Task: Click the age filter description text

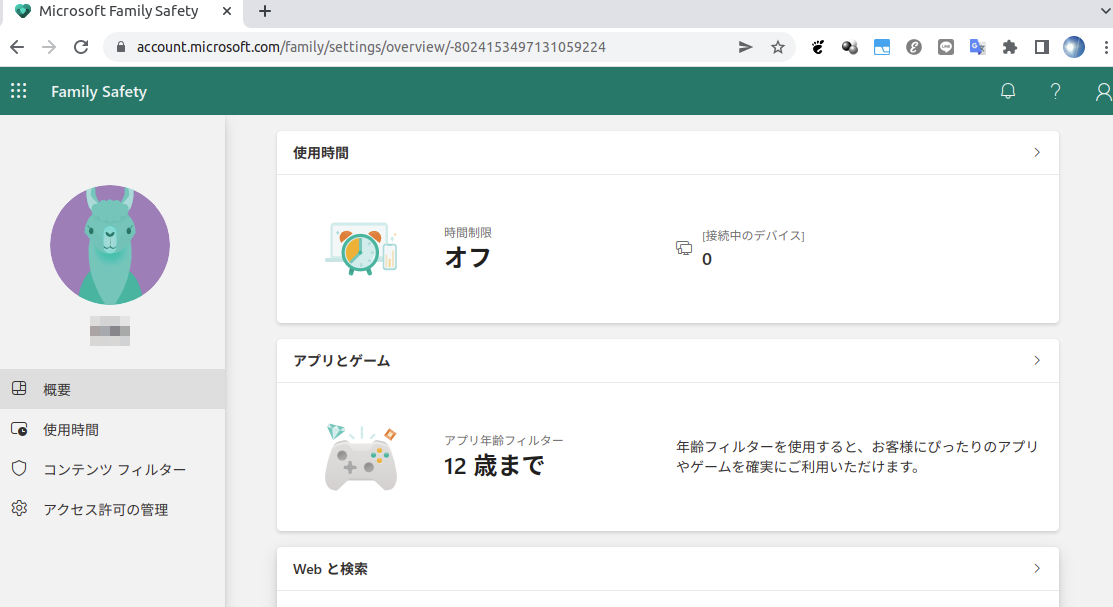Action: click(857, 456)
